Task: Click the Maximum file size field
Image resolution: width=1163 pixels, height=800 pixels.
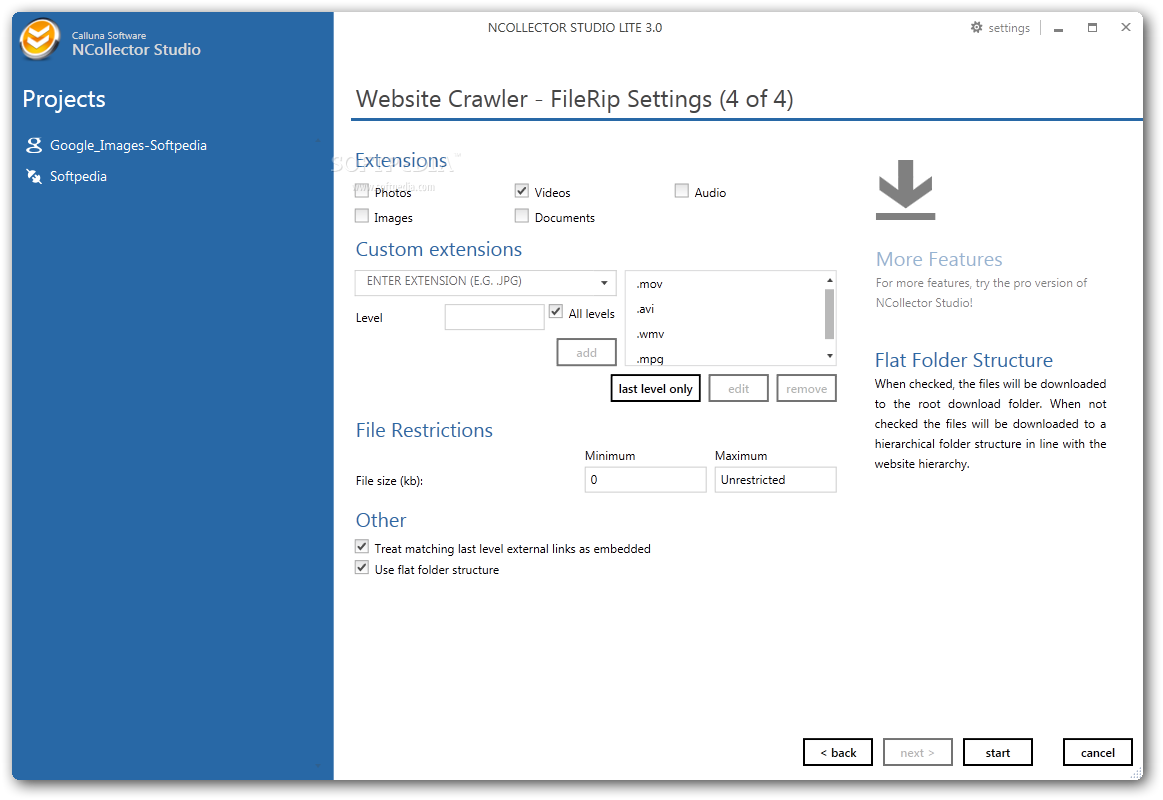Action: 775,480
